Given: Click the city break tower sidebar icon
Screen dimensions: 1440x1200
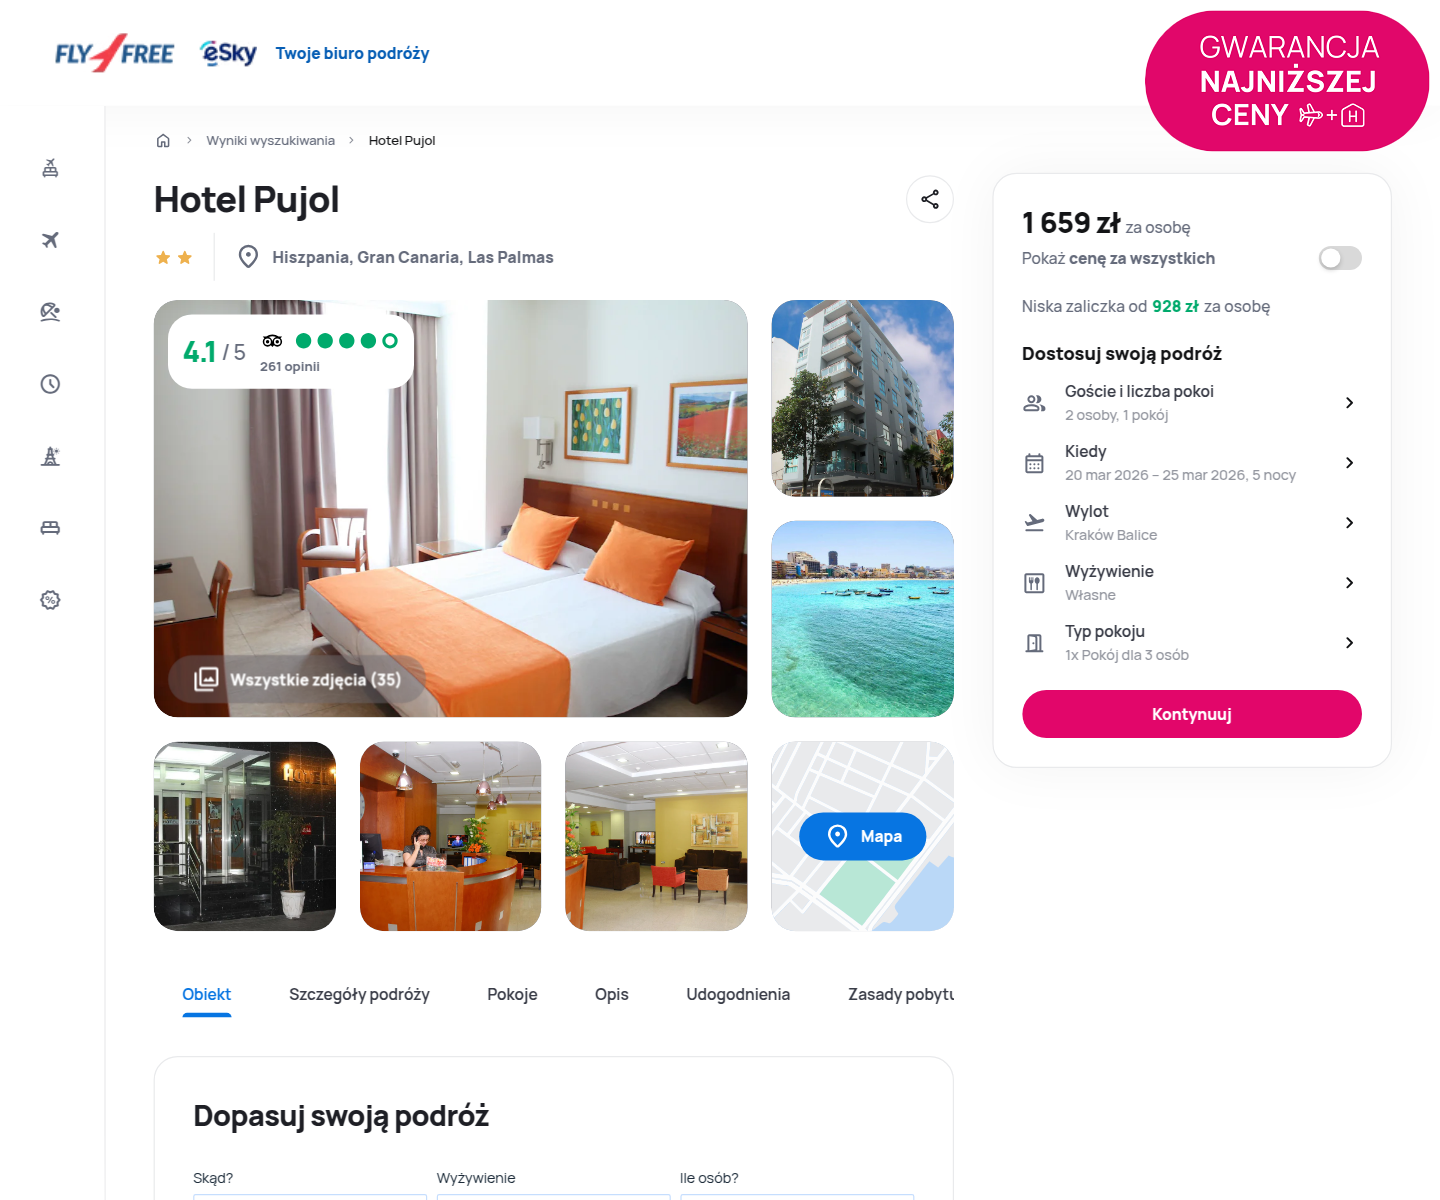Looking at the screenshot, I should [x=50, y=456].
